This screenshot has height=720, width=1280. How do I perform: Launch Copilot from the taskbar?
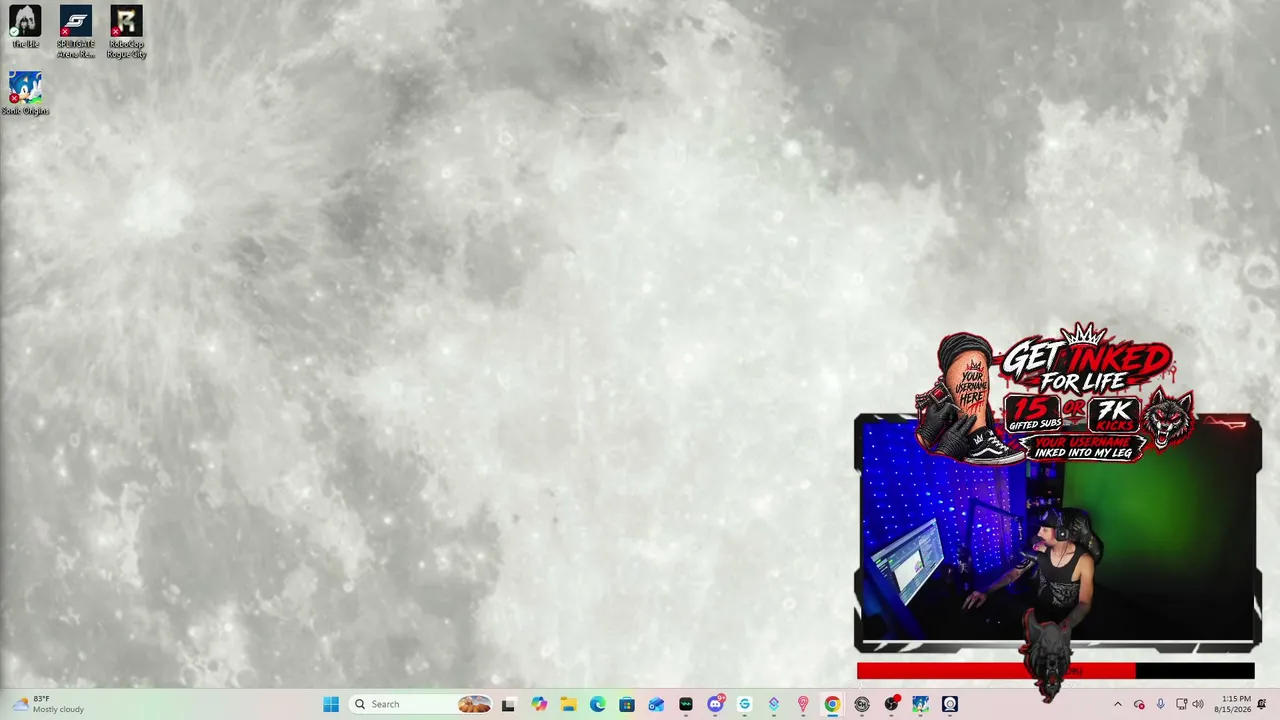pyautogui.click(x=539, y=704)
